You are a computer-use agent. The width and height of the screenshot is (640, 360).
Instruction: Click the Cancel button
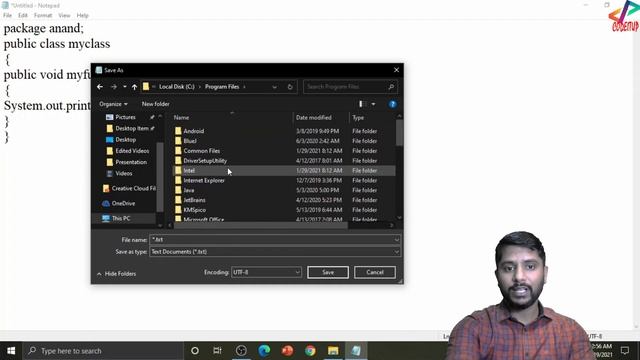coord(375,272)
